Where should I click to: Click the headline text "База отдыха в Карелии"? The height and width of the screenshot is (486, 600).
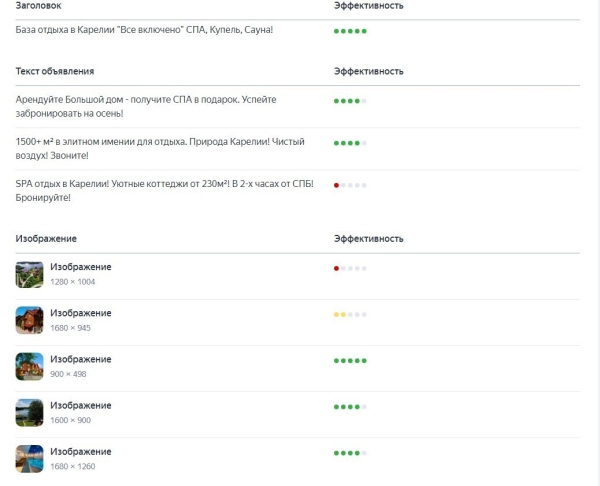click(144, 30)
